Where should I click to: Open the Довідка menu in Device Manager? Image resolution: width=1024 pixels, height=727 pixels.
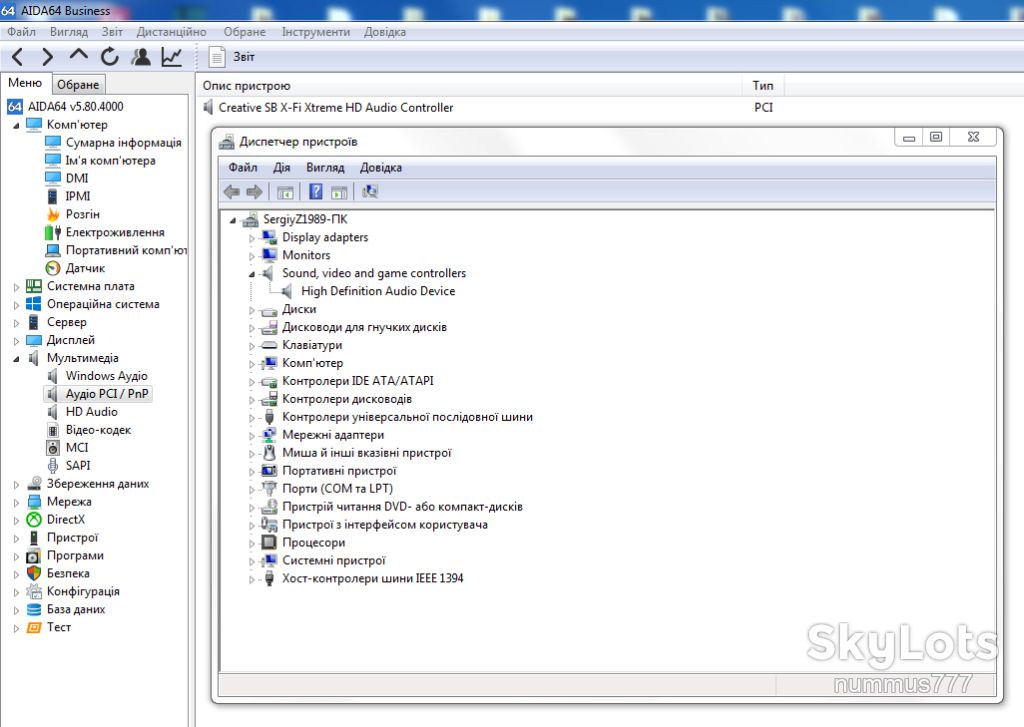click(x=381, y=168)
